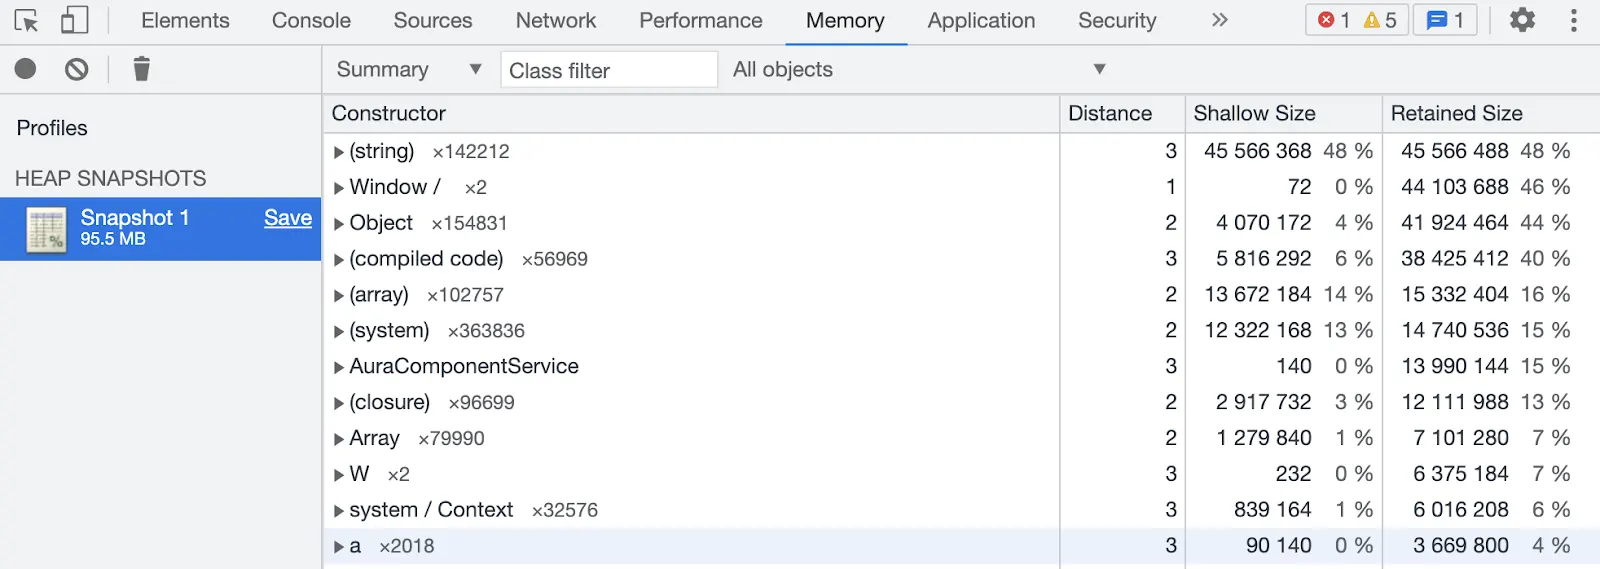The width and height of the screenshot is (1600, 569).
Task: Click the trash collect garbage icon
Action: coord(142,69)
